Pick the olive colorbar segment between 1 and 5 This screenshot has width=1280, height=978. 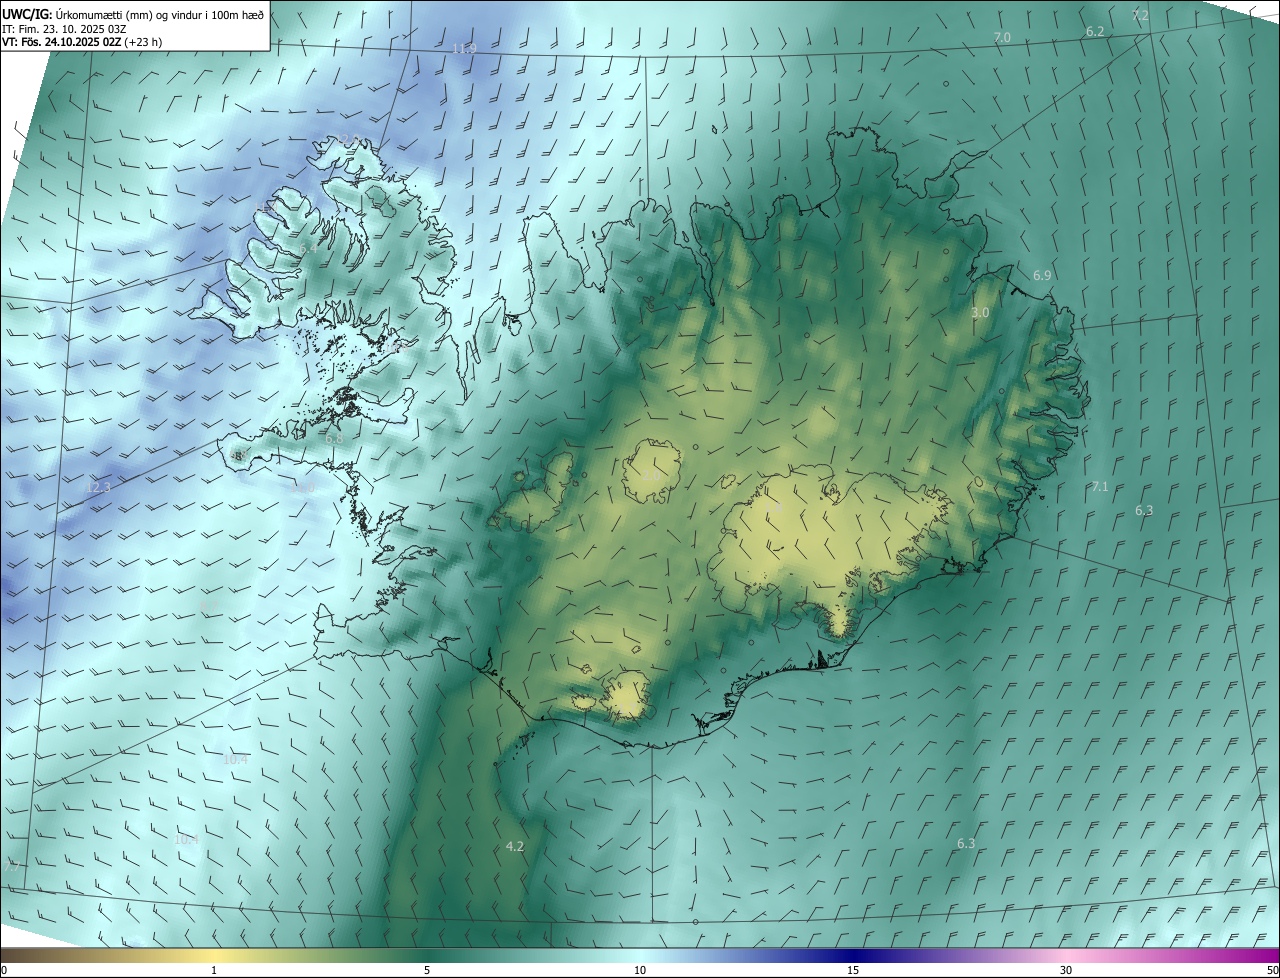[320, 955]
